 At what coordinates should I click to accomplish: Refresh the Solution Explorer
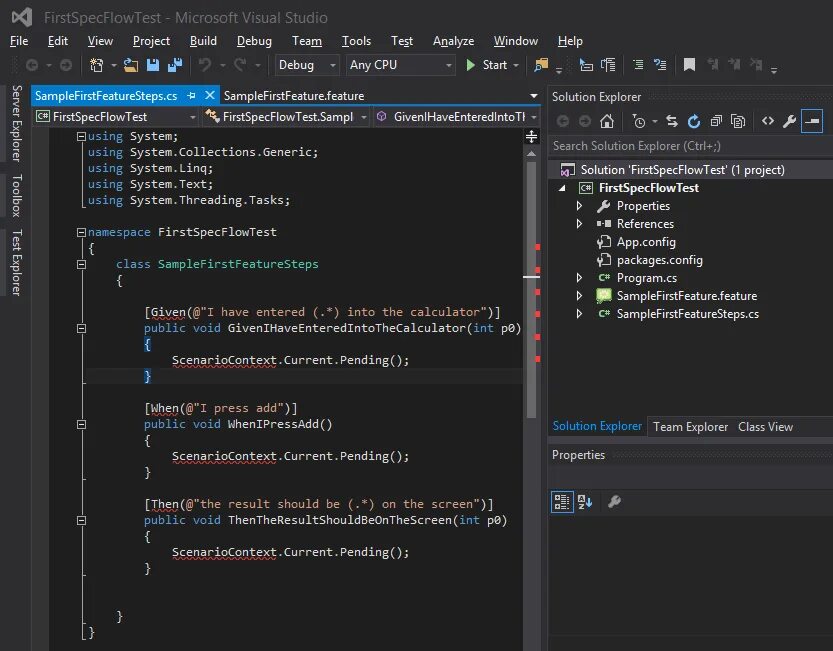pyautogui.click(x=694, y=121)
